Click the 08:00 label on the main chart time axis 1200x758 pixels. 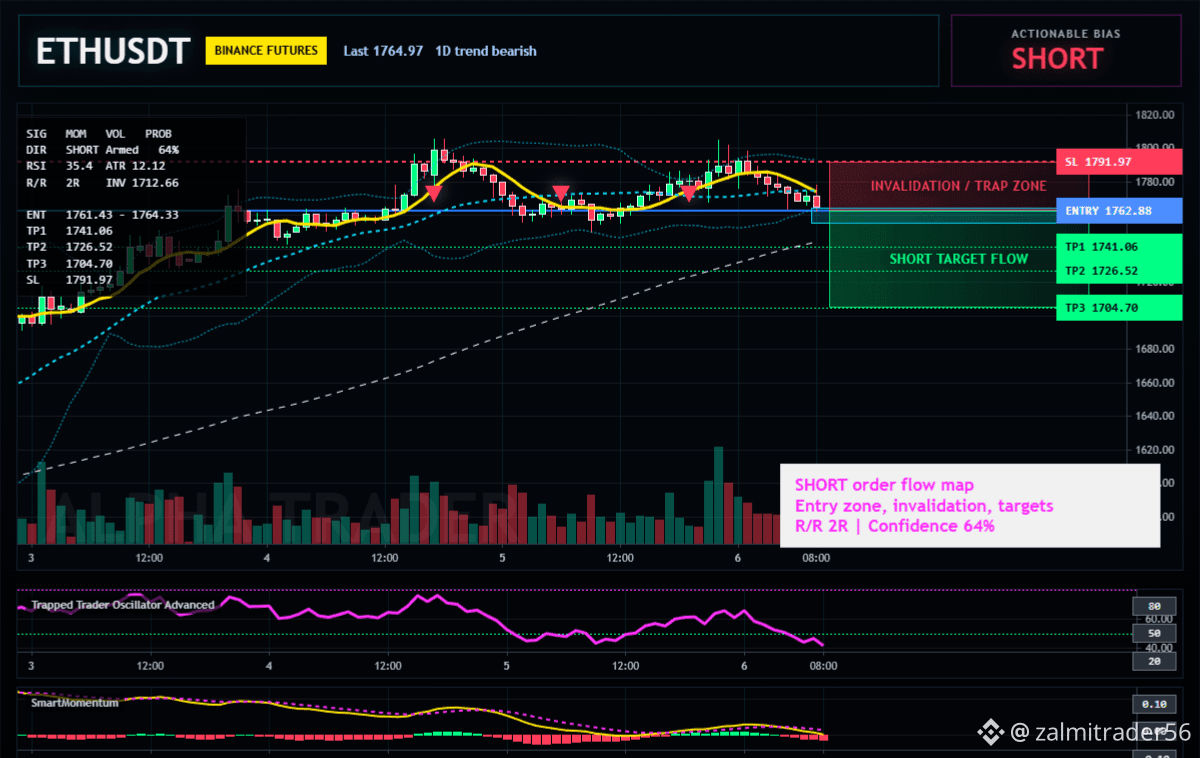tap(816, 558)
